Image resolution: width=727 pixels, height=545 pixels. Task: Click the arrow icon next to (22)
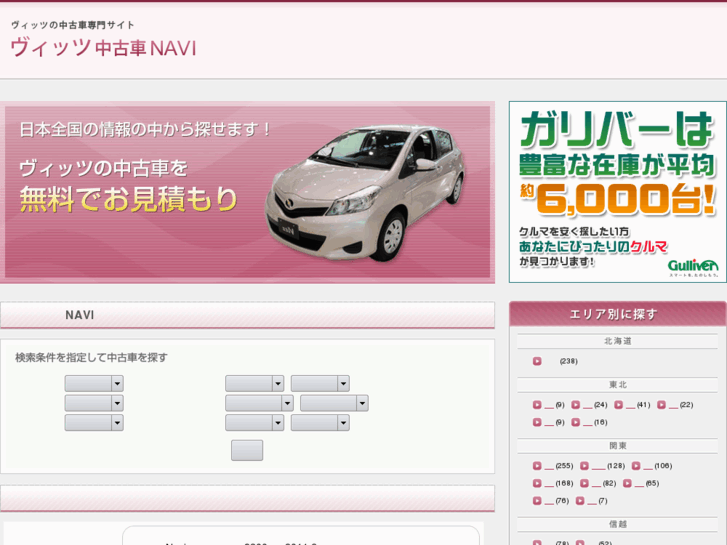pos(661,405)
